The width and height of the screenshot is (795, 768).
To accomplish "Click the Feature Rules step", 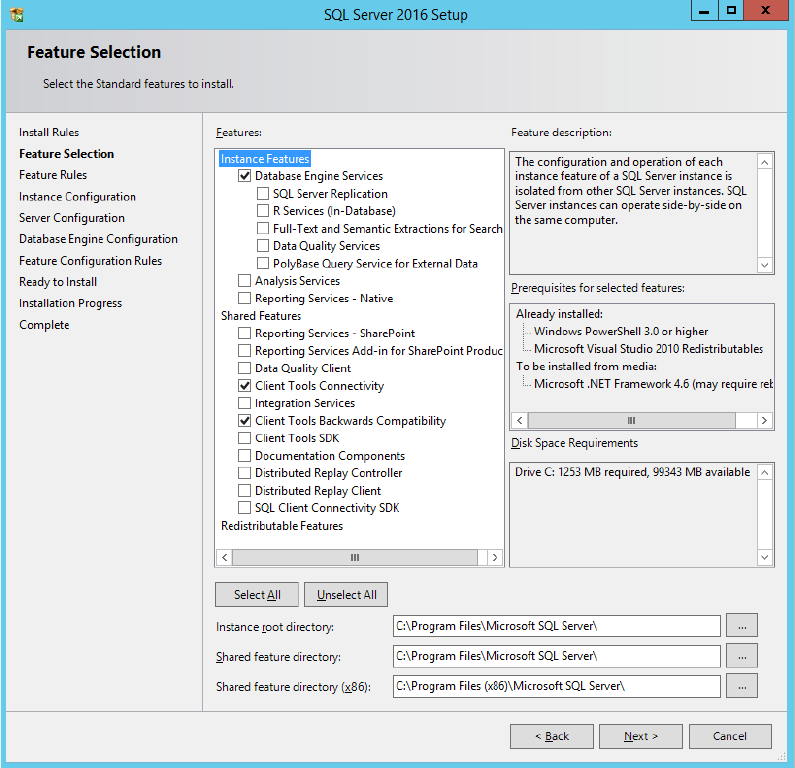I will pos(53,175).
